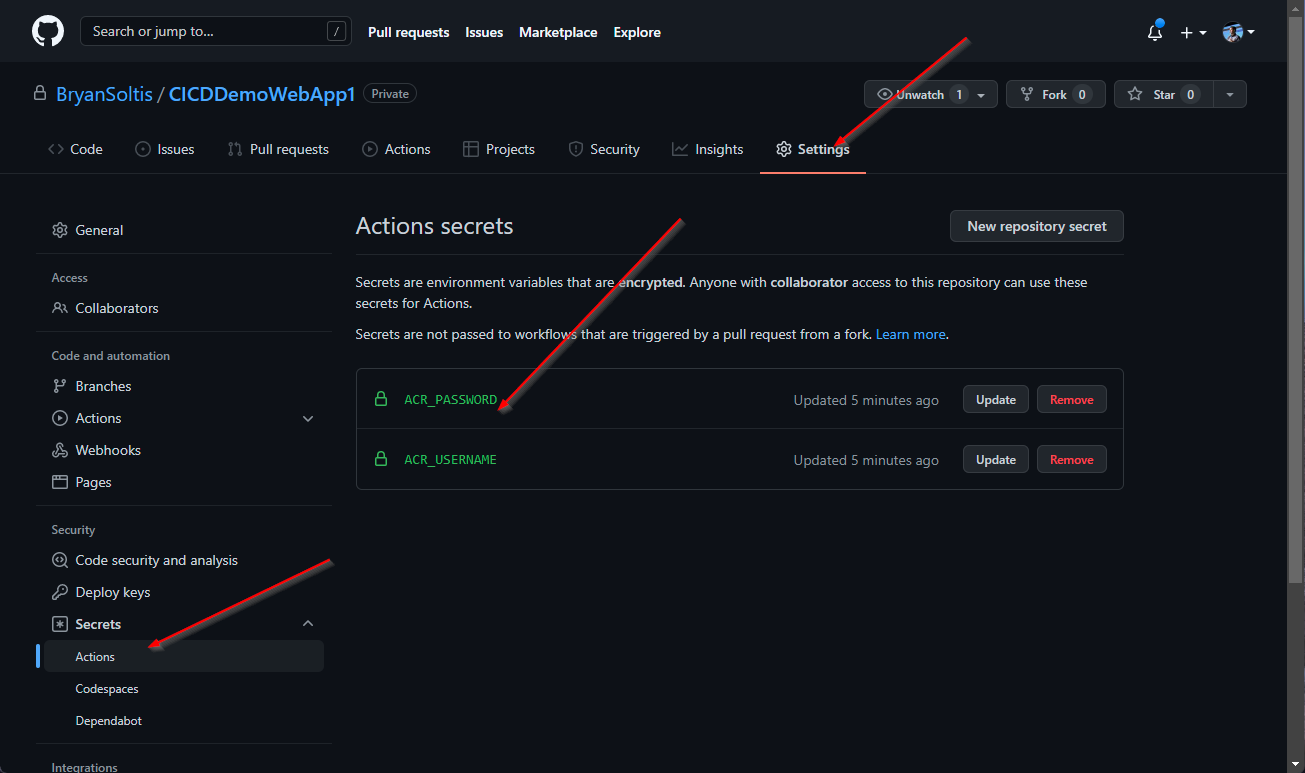Click New repository secret button
This screenshot has height=773, width=1305.
pos(1036,226)
